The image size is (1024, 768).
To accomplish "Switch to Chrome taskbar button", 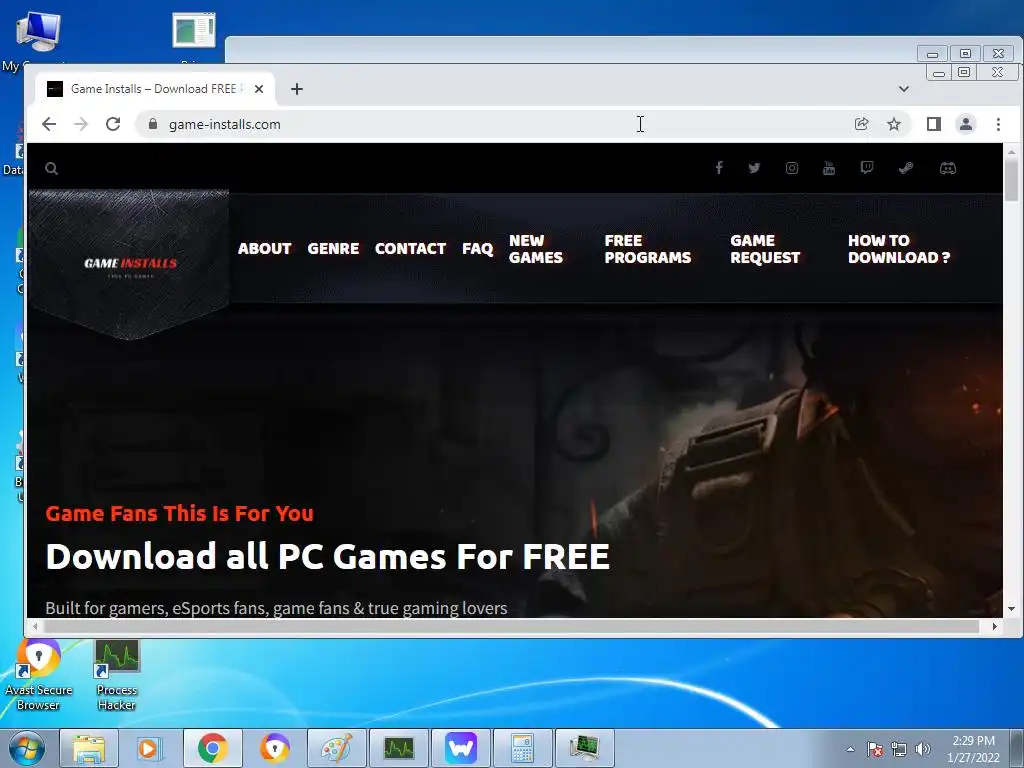I will pos(213,748).
